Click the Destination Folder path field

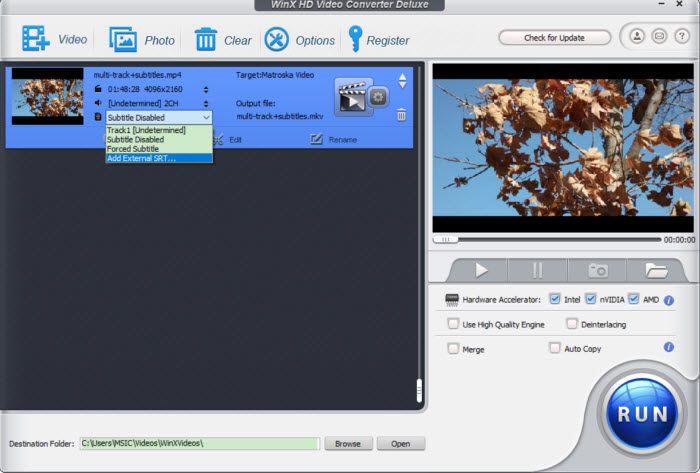point(200,444)
